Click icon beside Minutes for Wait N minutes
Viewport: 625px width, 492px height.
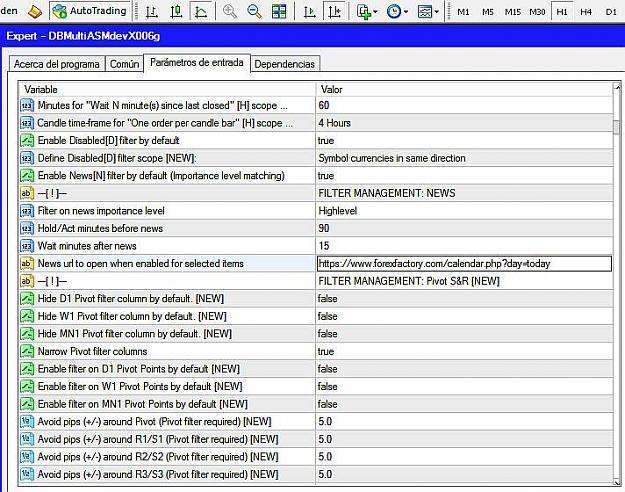[x=27, y=106]
